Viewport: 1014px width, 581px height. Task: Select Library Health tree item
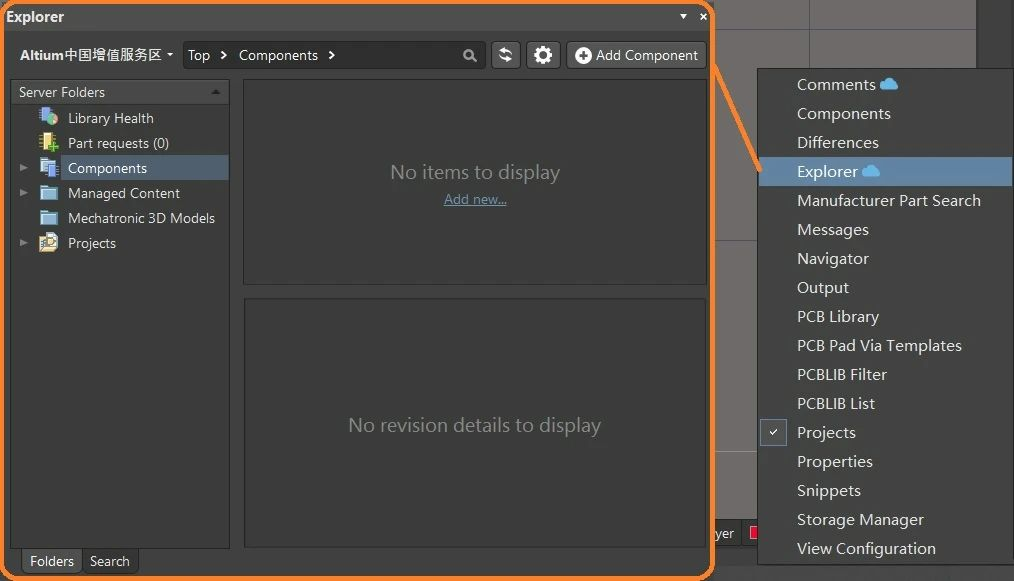coord(111,118)
